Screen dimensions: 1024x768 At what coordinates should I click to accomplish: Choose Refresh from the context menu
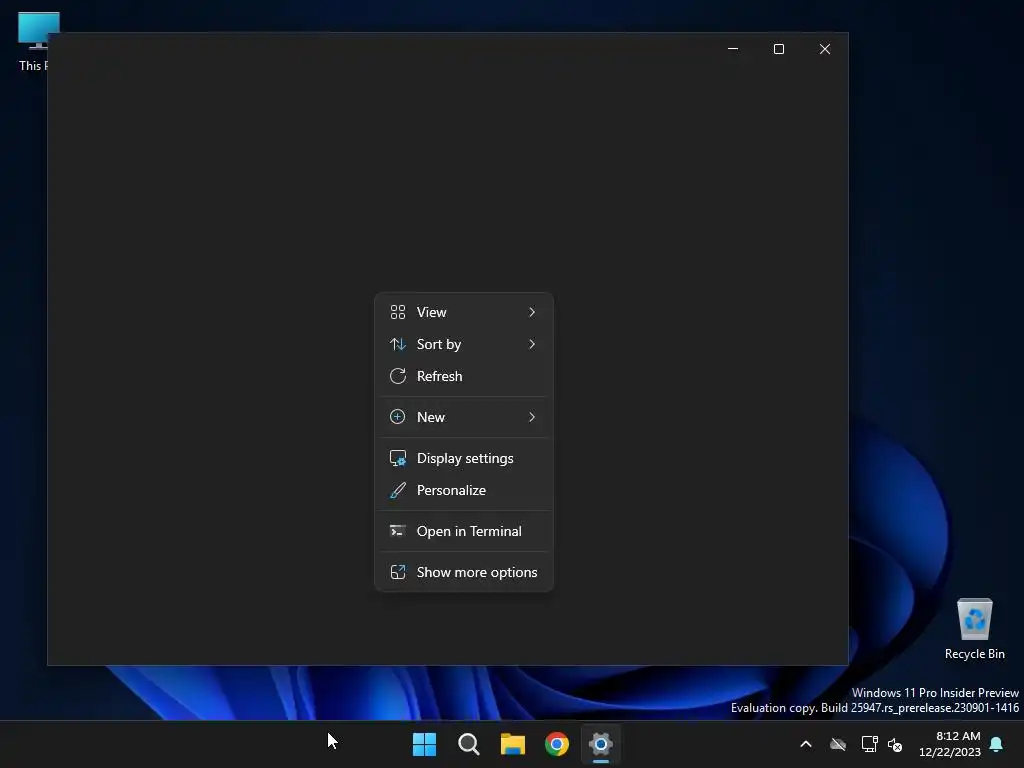click(464, 376)
